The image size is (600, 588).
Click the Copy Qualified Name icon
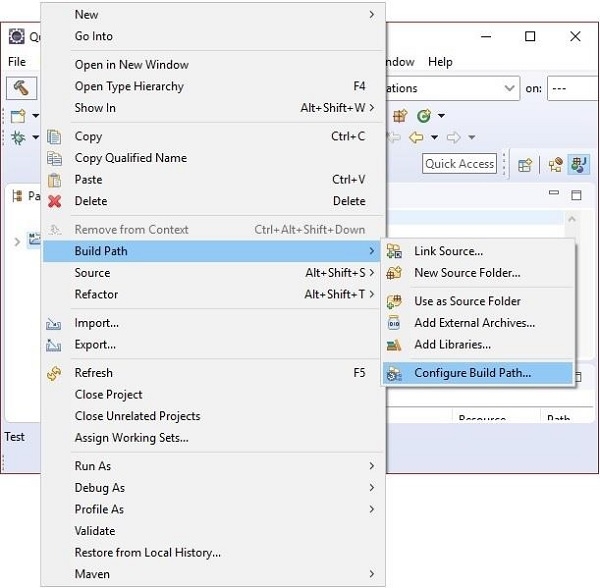(x=54, y=158)
